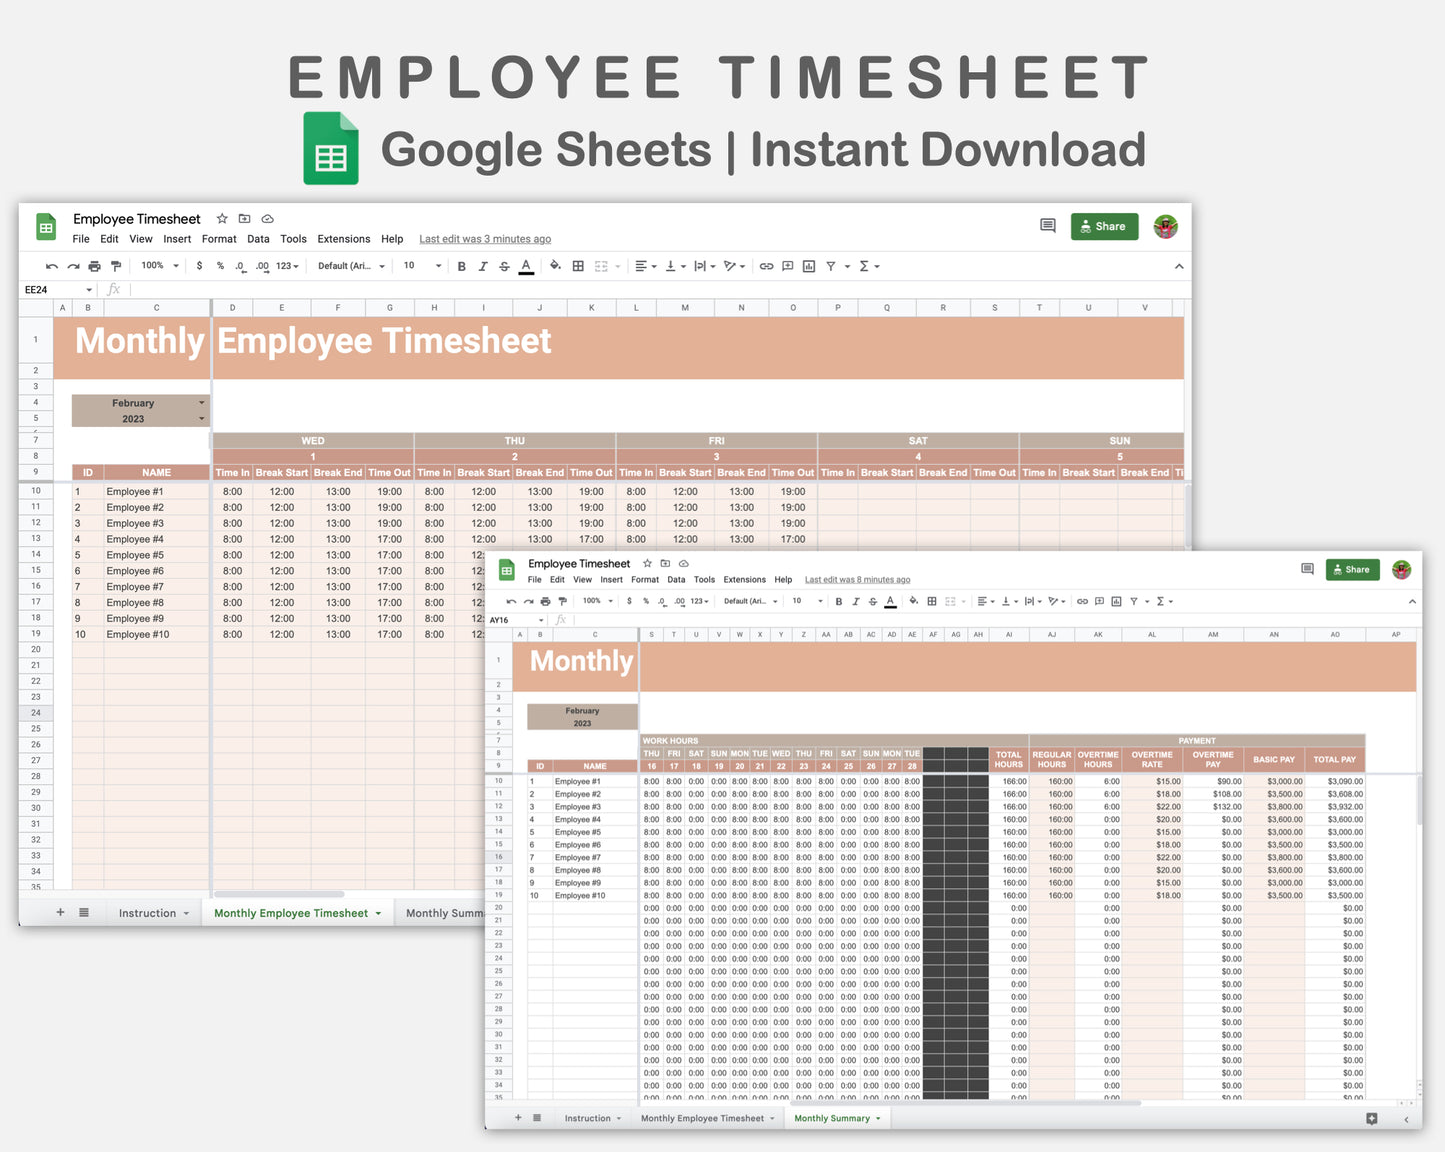Toggle bold formatting
The width and height of the screenshot is (1445, 1152).
click(x=461, y=265)
